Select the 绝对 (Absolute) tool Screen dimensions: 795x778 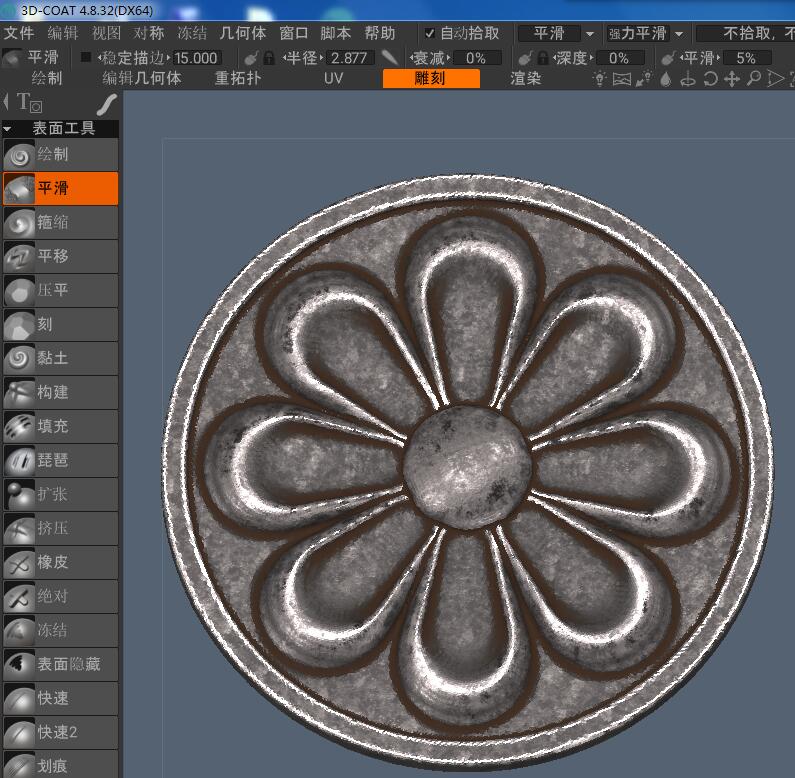[60, 596]
